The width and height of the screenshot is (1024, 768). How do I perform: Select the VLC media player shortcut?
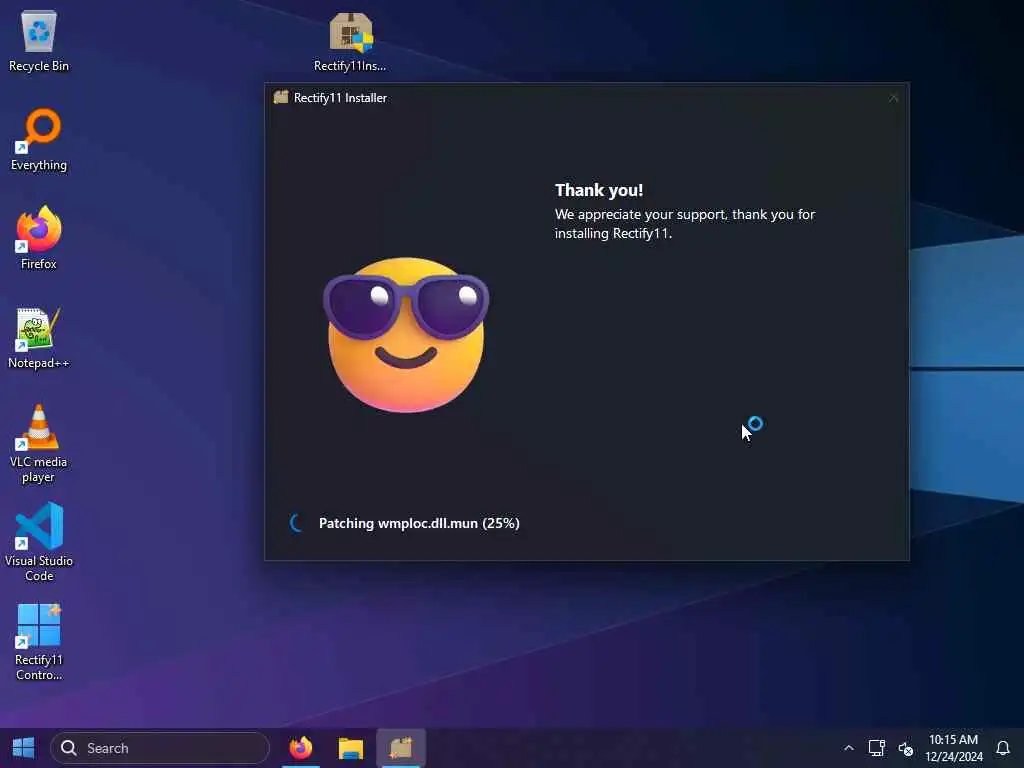pyautogui.click(x=39, y=444)
